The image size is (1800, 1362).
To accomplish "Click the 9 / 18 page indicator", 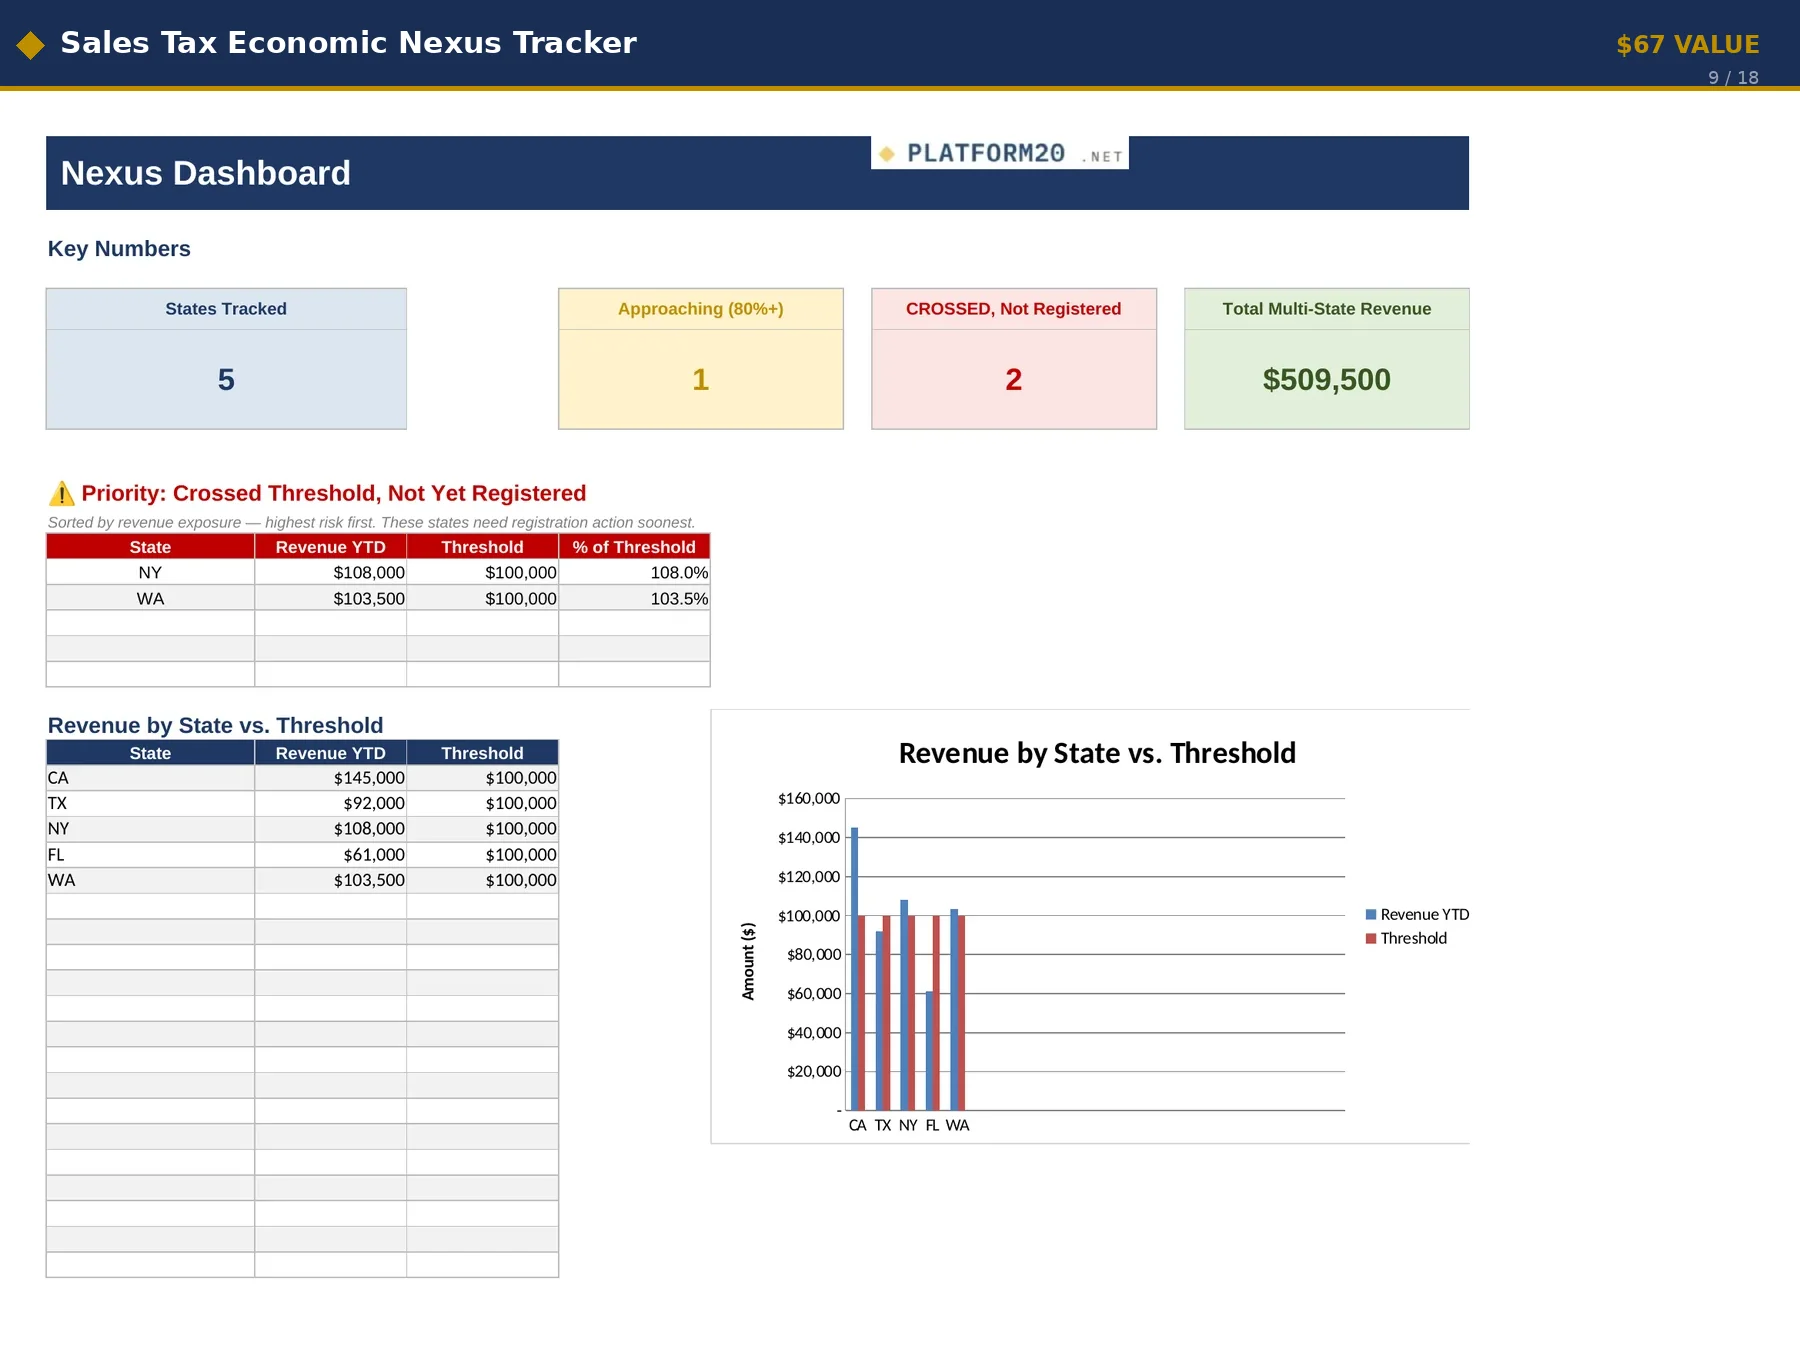I will [1733, 78].
